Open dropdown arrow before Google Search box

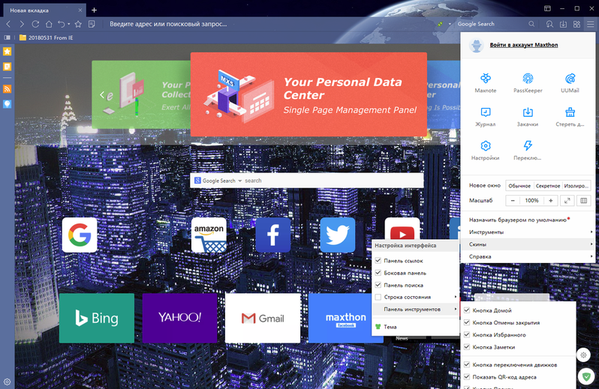(450, 24)
